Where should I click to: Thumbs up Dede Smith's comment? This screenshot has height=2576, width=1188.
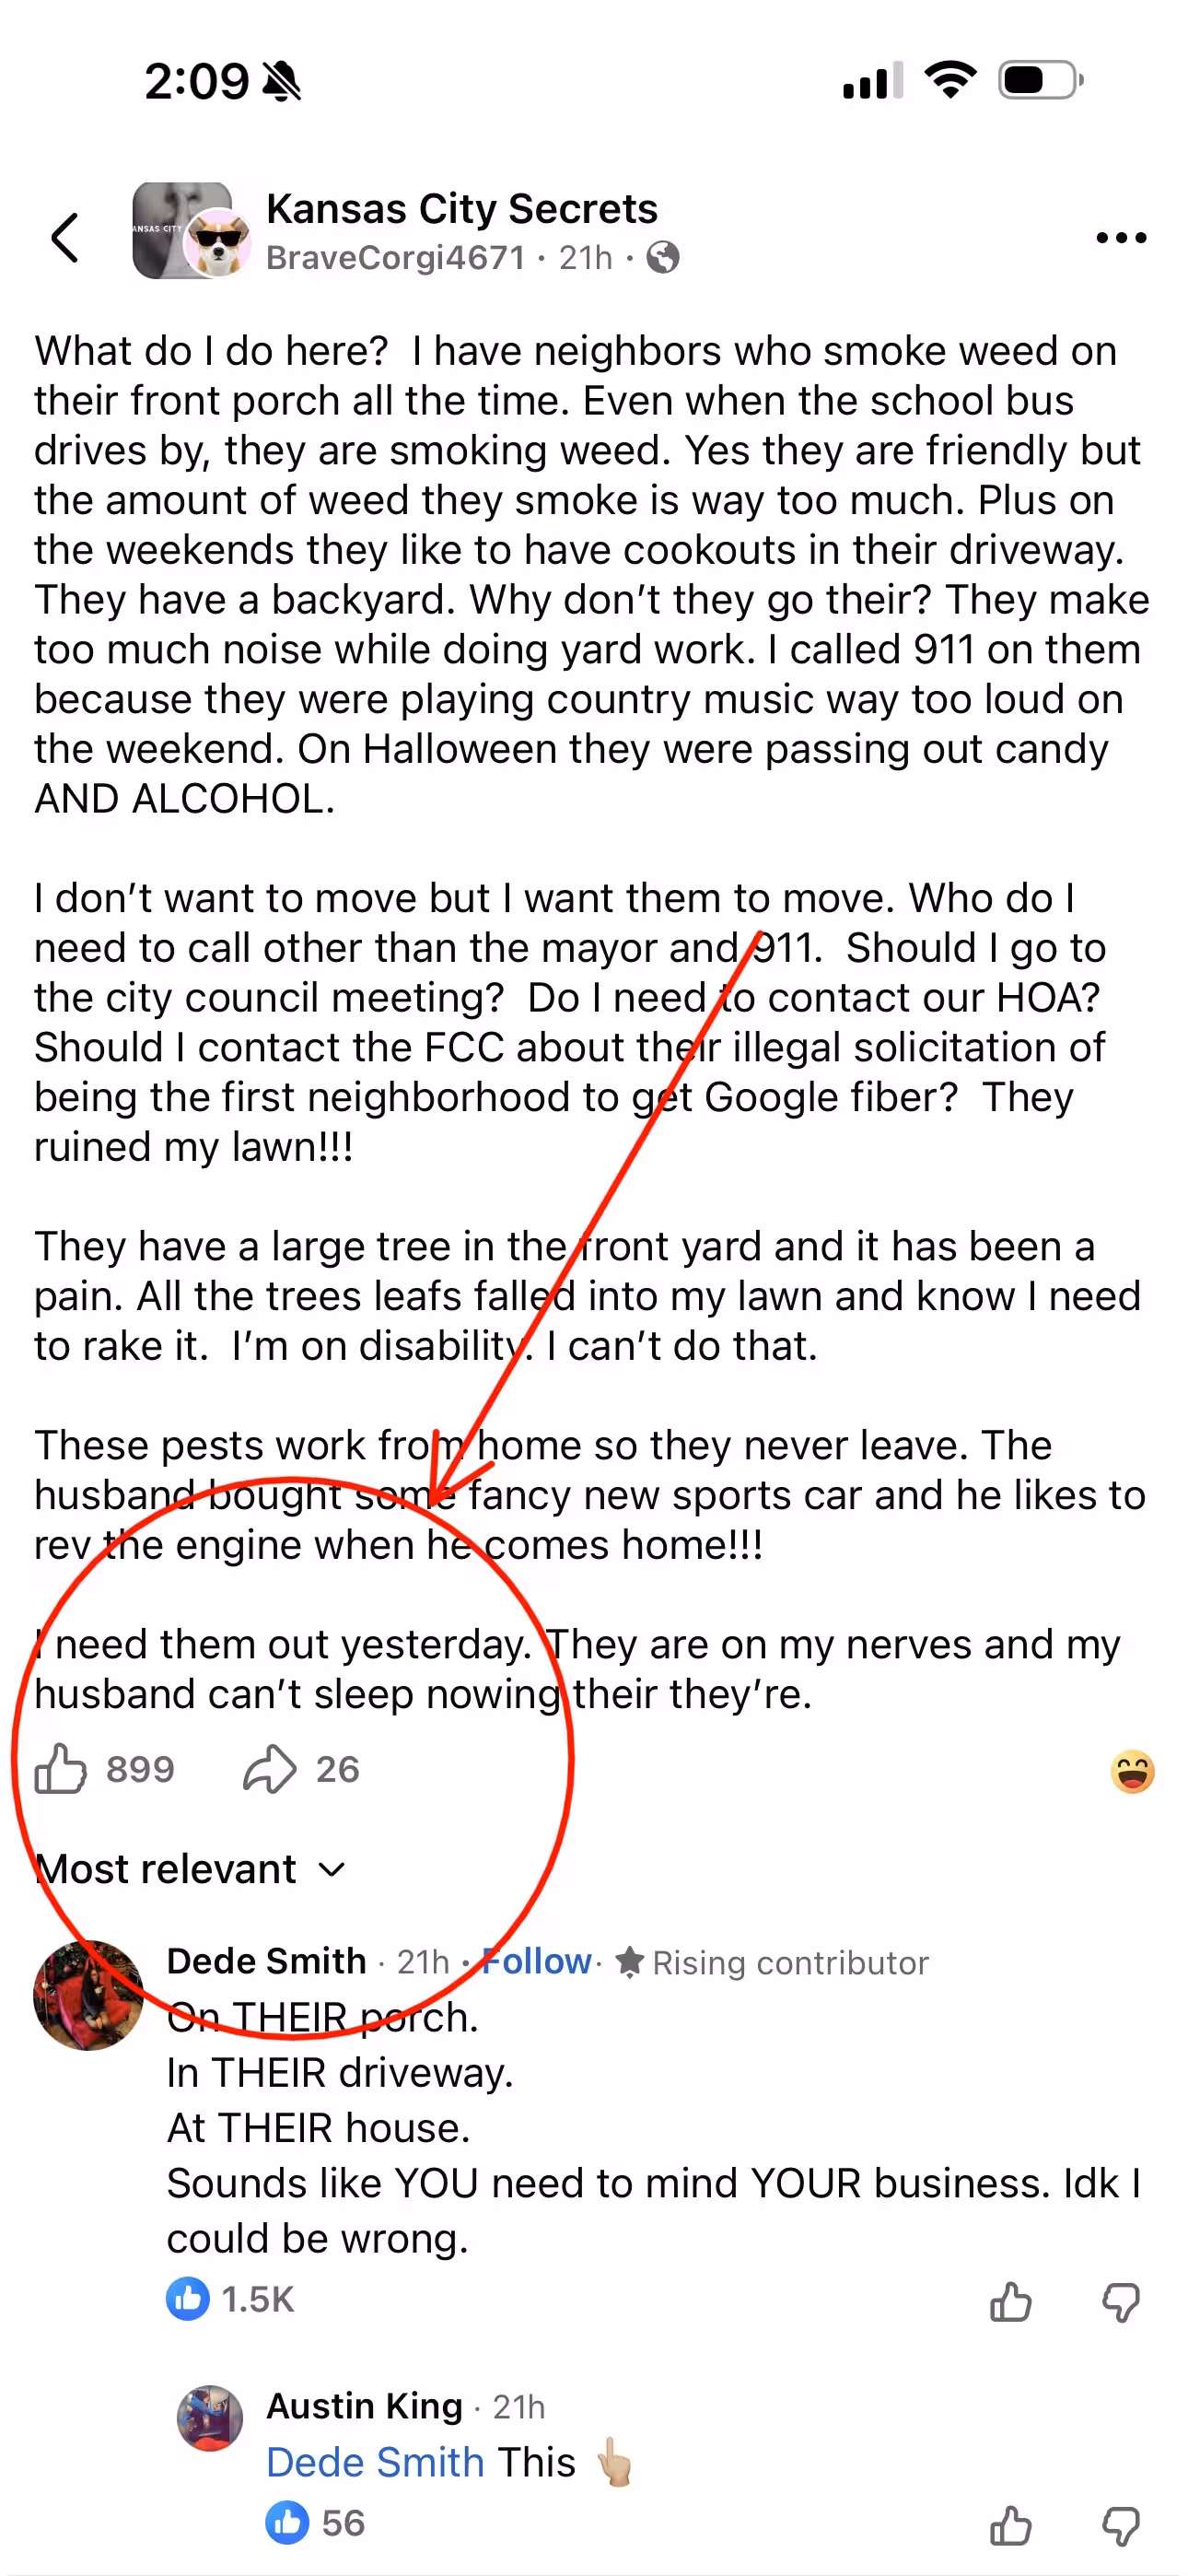1010,2301
